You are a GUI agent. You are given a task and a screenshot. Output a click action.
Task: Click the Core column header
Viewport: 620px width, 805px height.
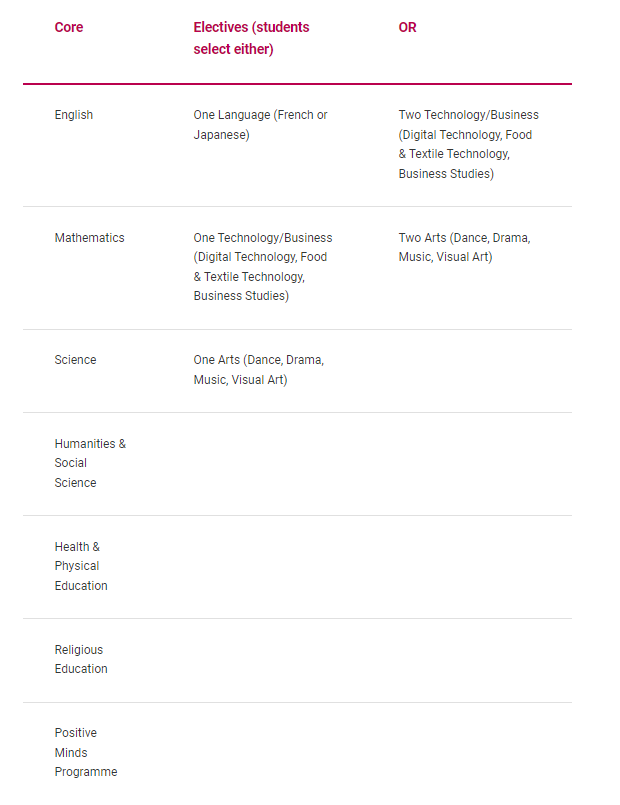tap(69, 27)
